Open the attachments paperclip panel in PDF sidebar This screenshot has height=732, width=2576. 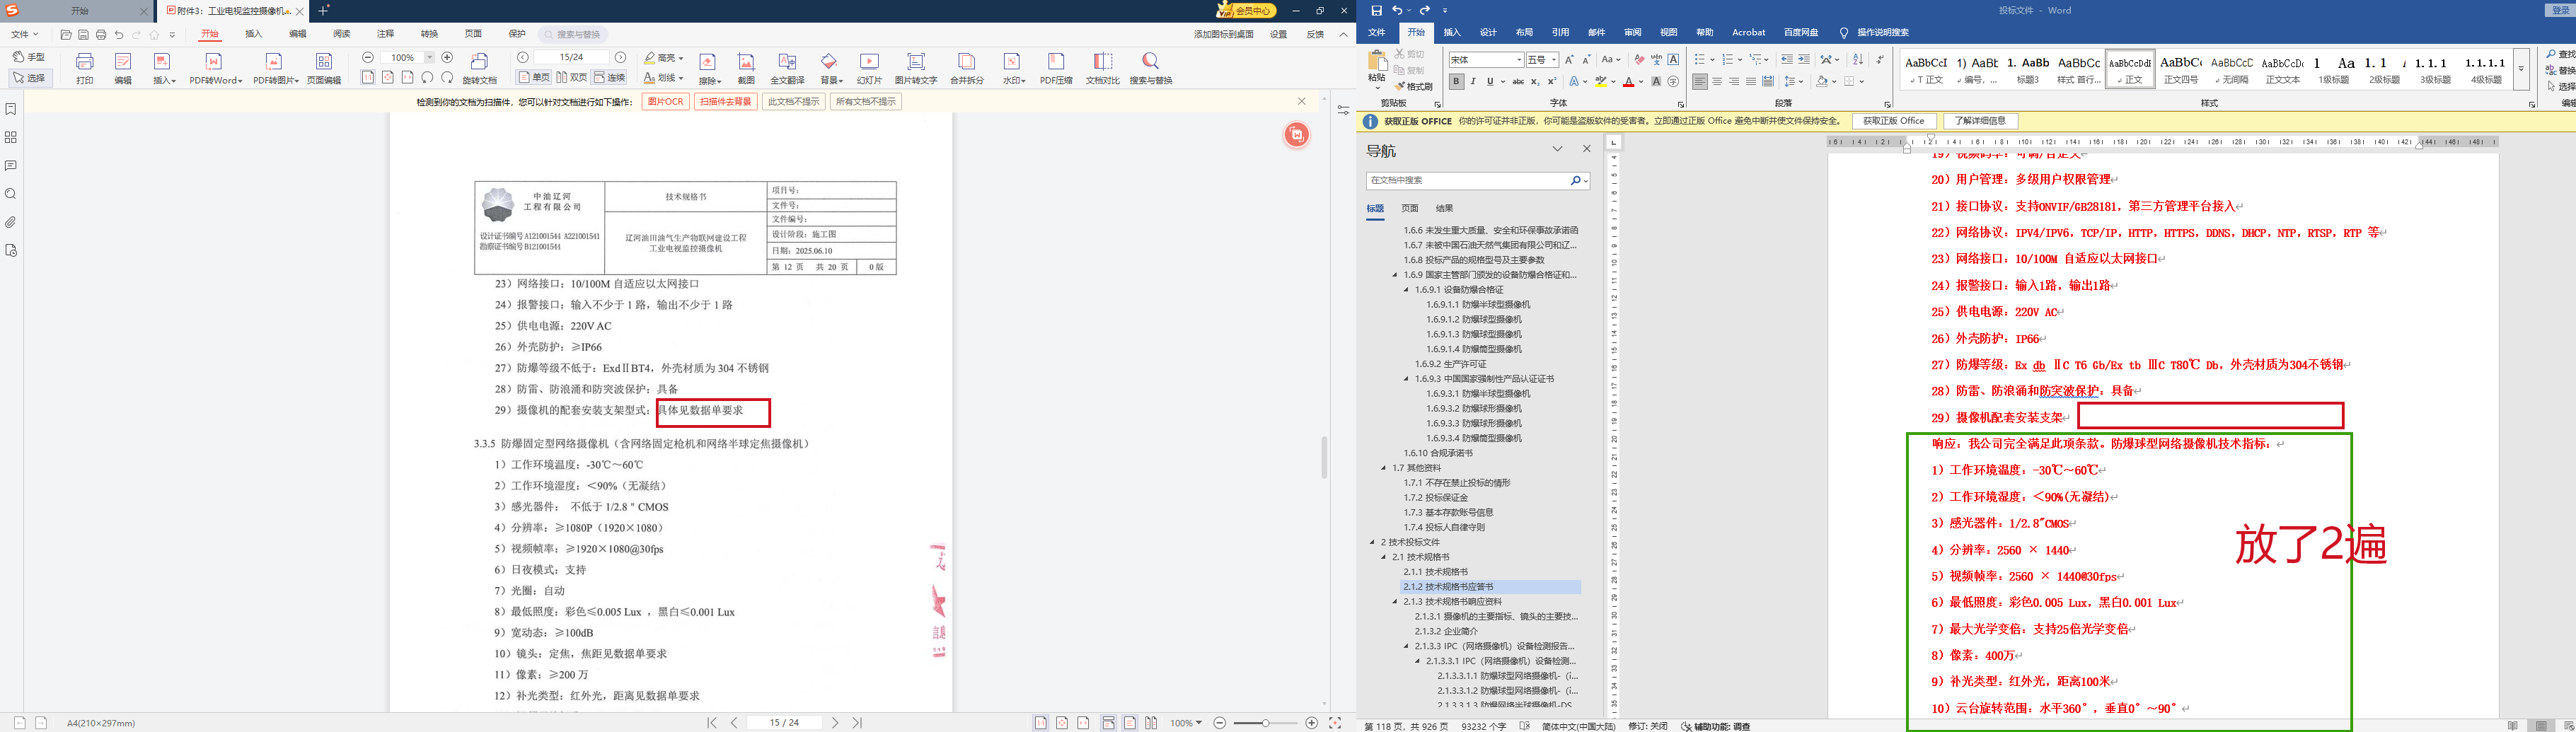coord(11,222)
